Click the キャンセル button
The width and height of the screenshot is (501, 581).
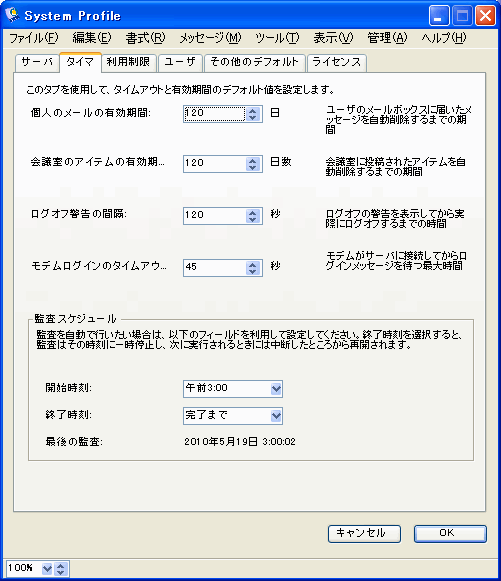[x=364, y=534]
